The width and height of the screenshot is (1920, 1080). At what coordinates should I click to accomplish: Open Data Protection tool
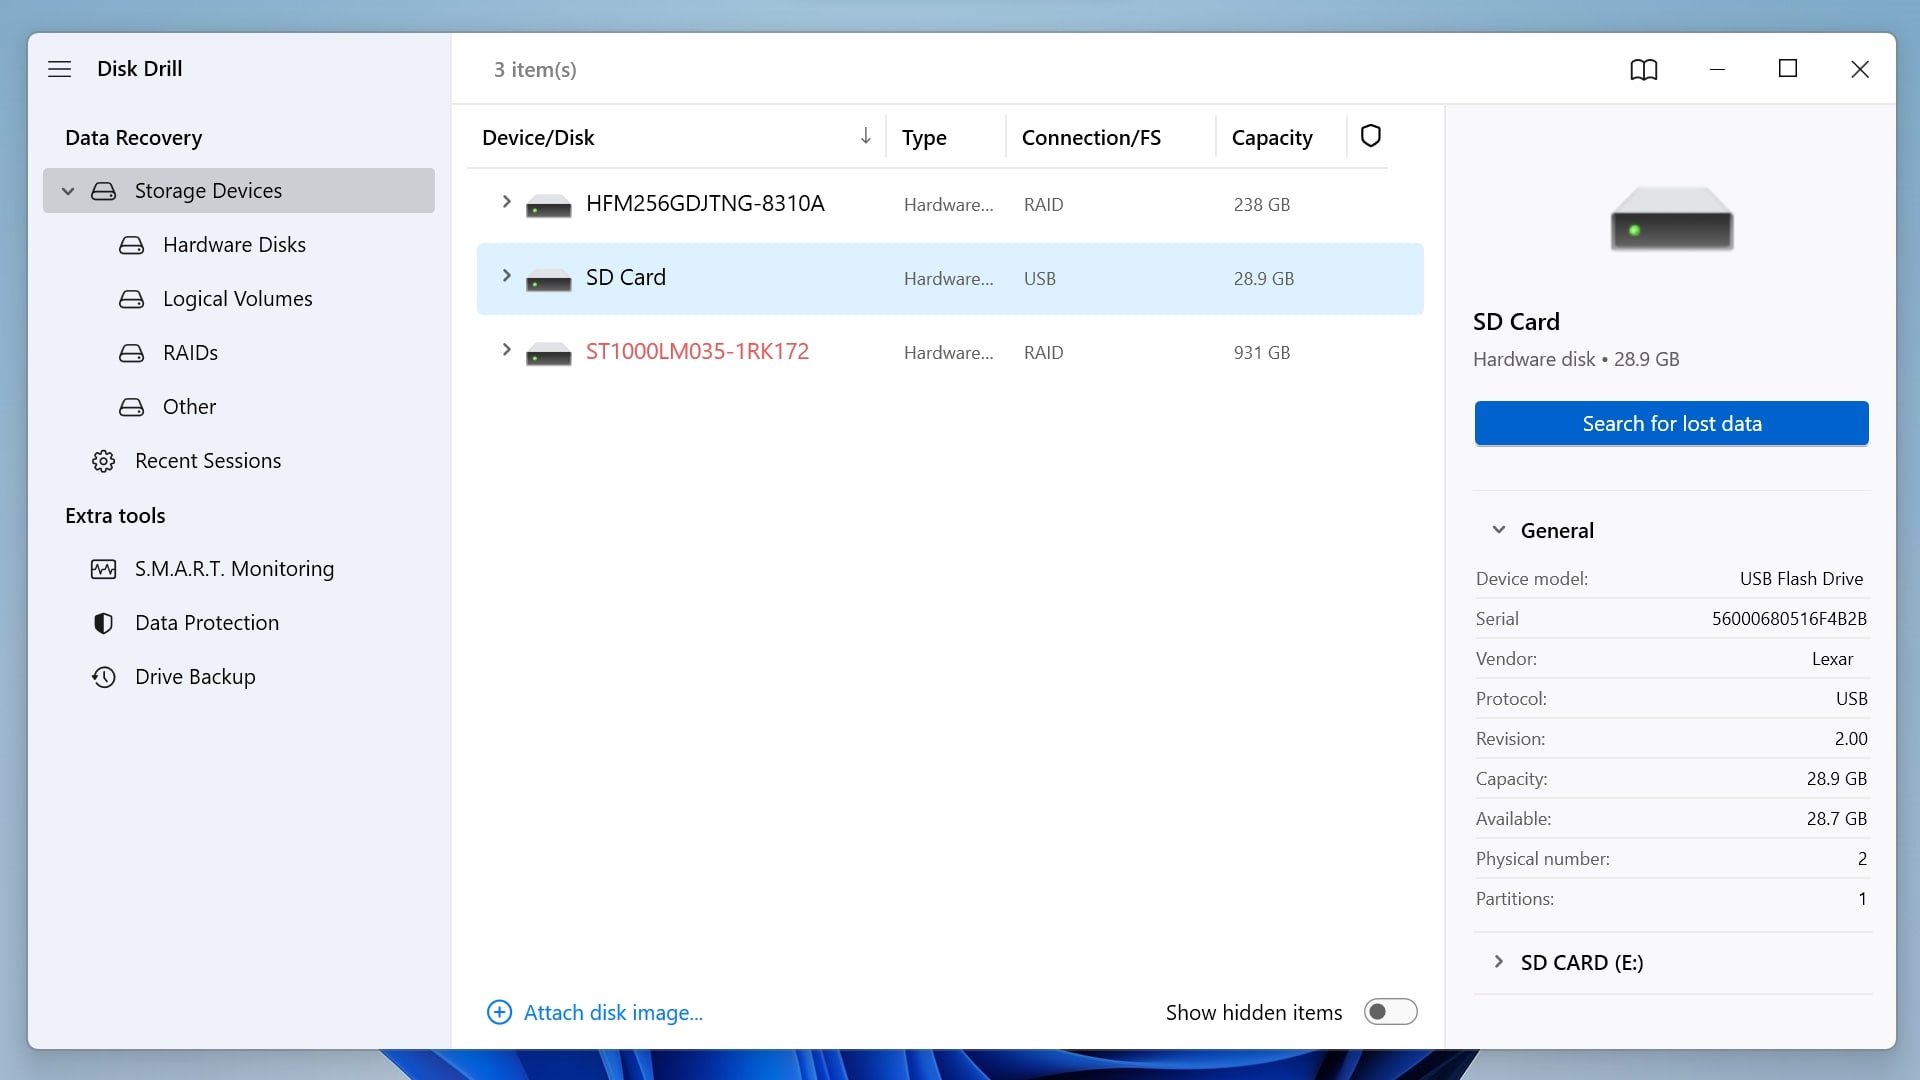pos(207,623)
